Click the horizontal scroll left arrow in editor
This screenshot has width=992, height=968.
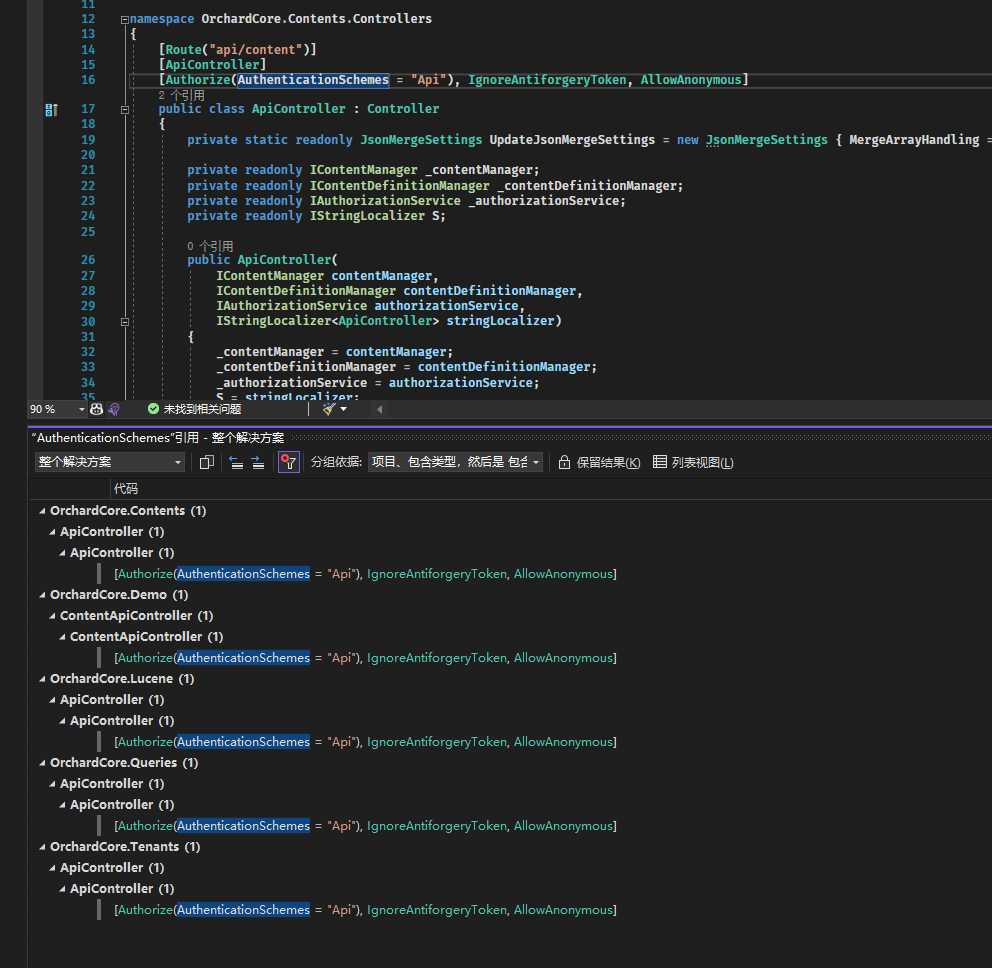tap(380, 409)
